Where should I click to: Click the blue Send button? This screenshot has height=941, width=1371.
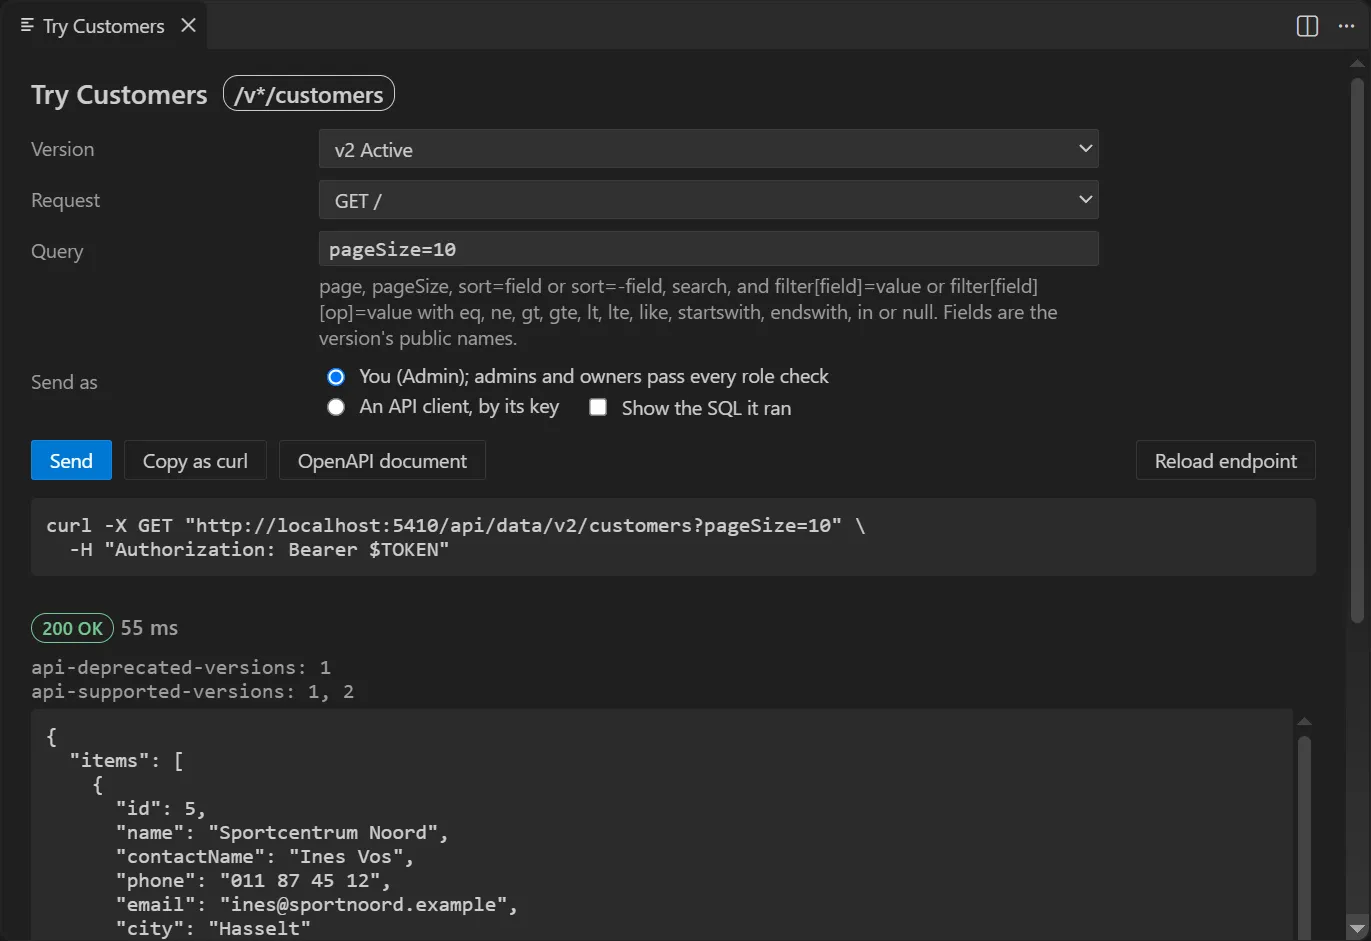click(71, 460)
